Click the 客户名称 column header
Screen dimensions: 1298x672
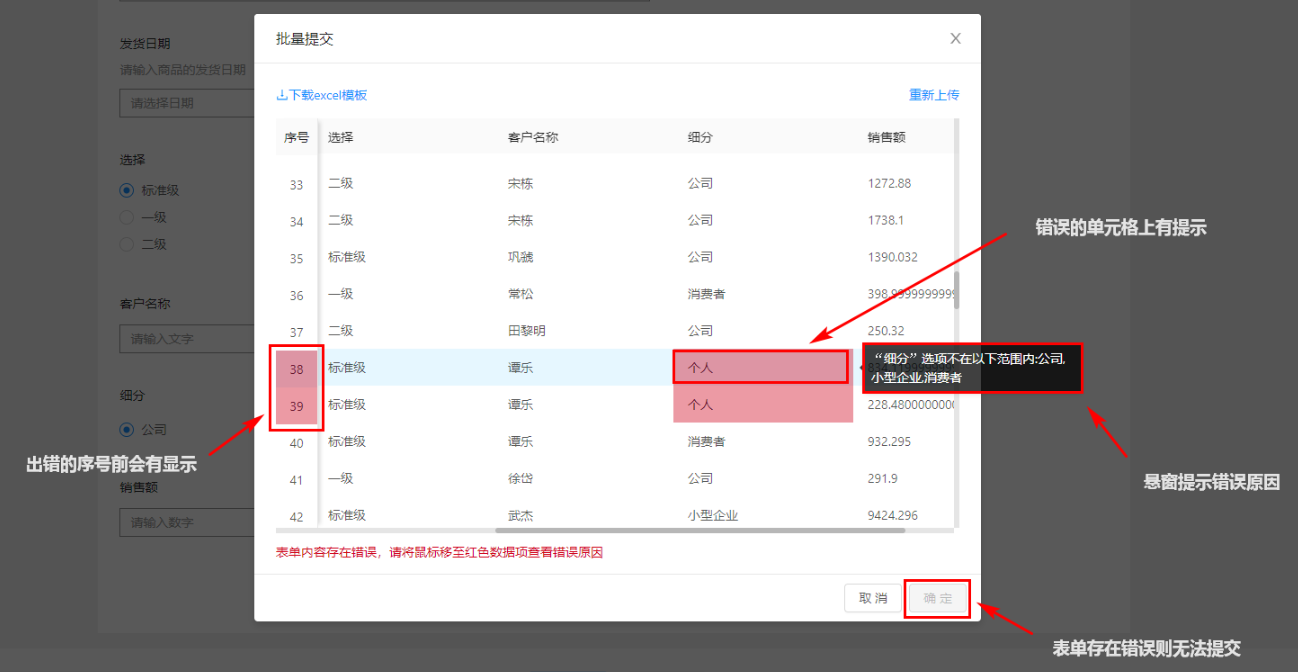pos(532,138)
